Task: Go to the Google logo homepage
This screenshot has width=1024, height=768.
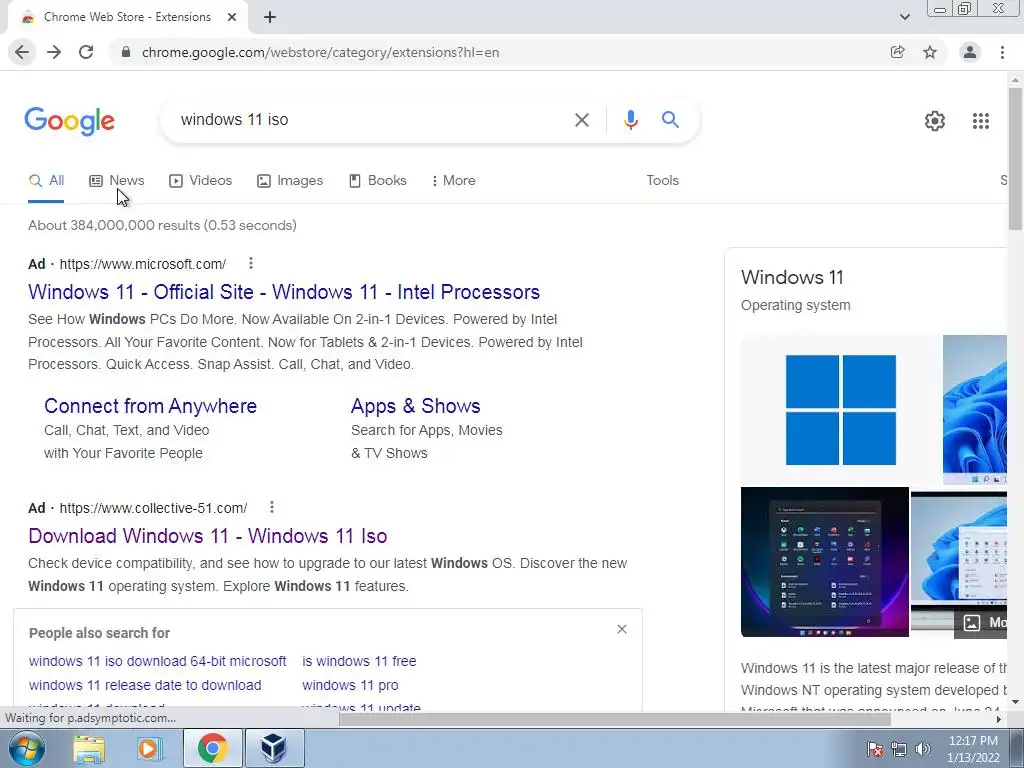Action: (69, 121)
